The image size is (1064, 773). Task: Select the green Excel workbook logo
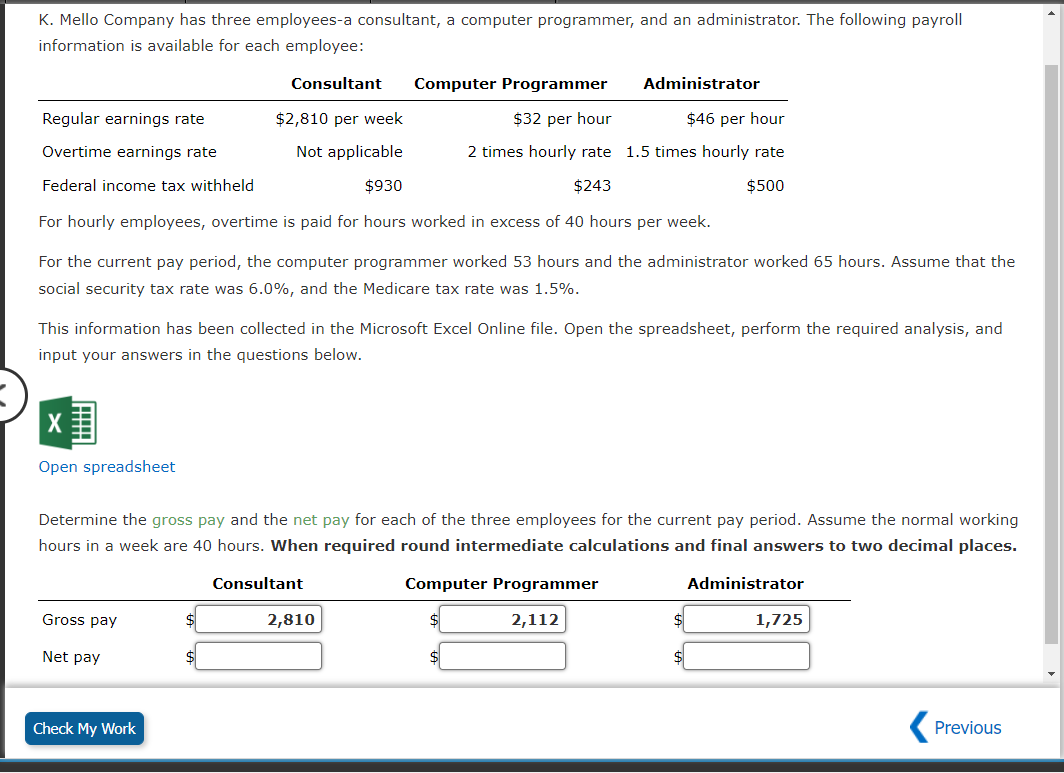click(x=68, y=422)
